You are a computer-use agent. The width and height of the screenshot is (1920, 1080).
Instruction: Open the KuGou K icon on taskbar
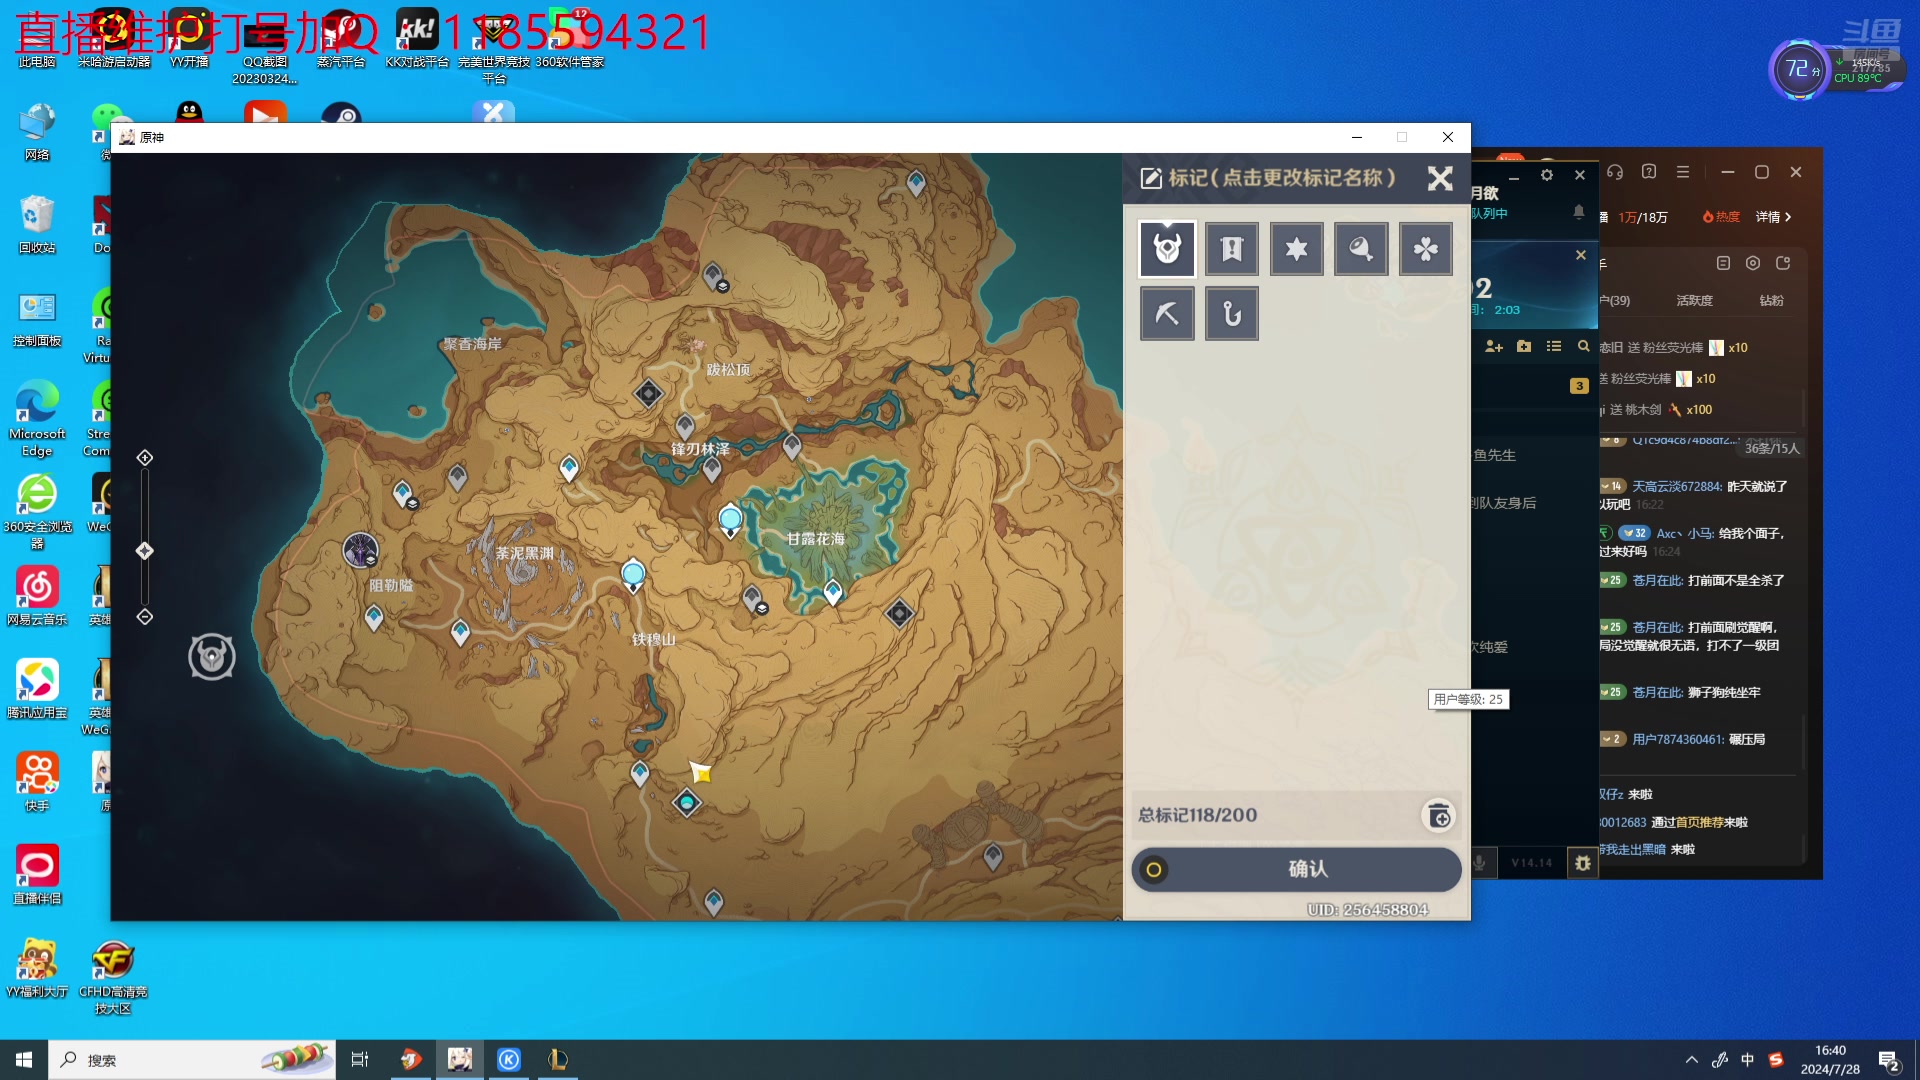[x=509, y=1060]
